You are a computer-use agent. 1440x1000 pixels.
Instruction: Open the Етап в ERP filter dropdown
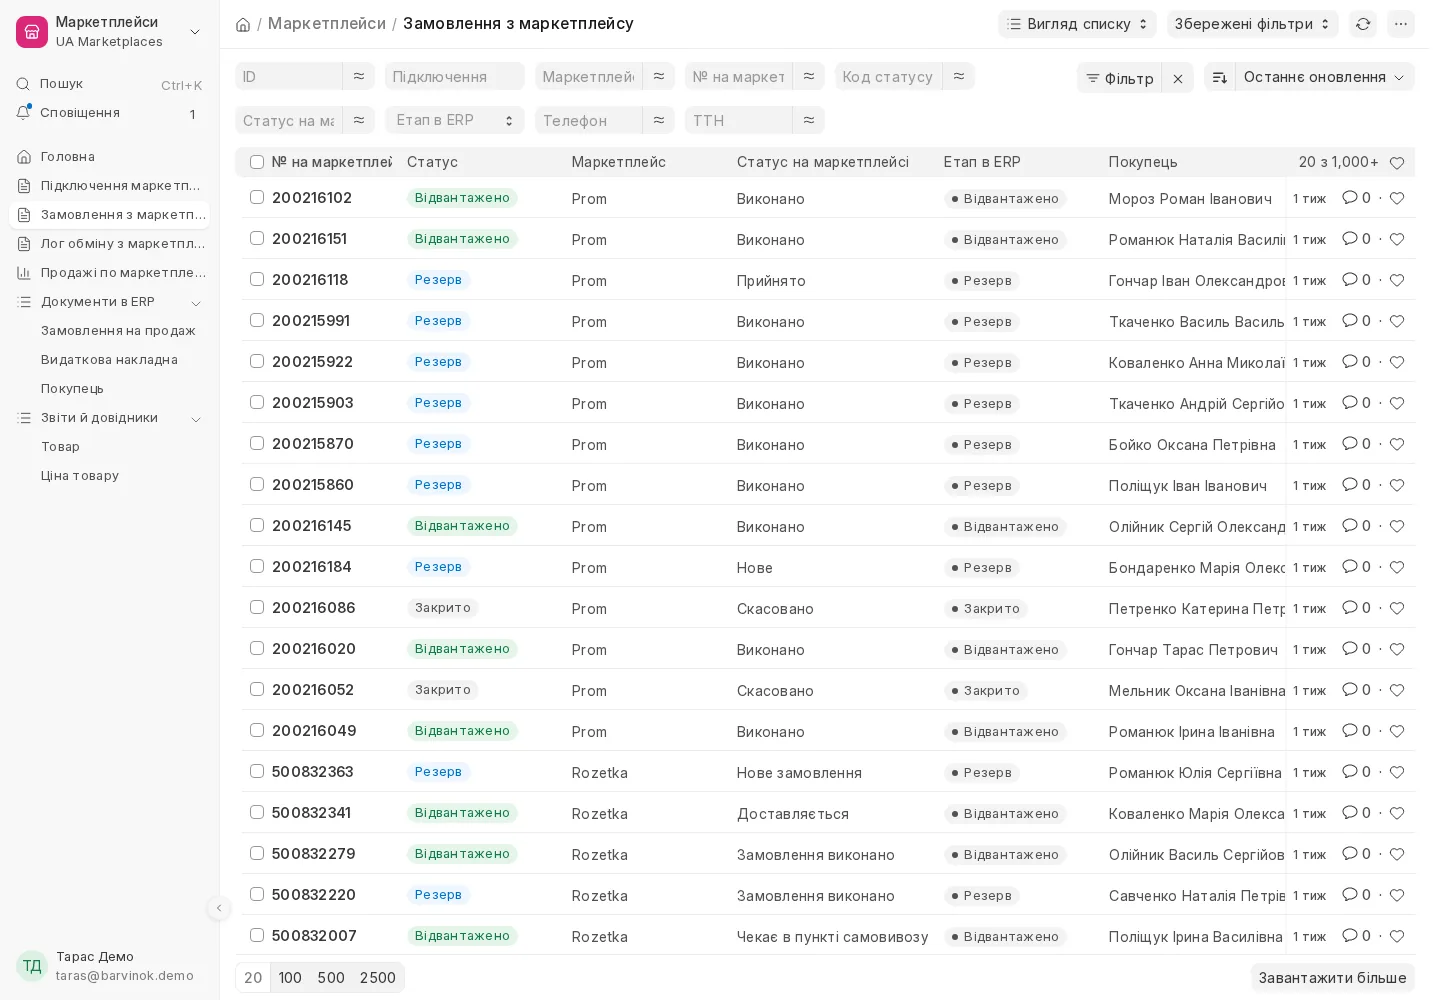point(455,120)
